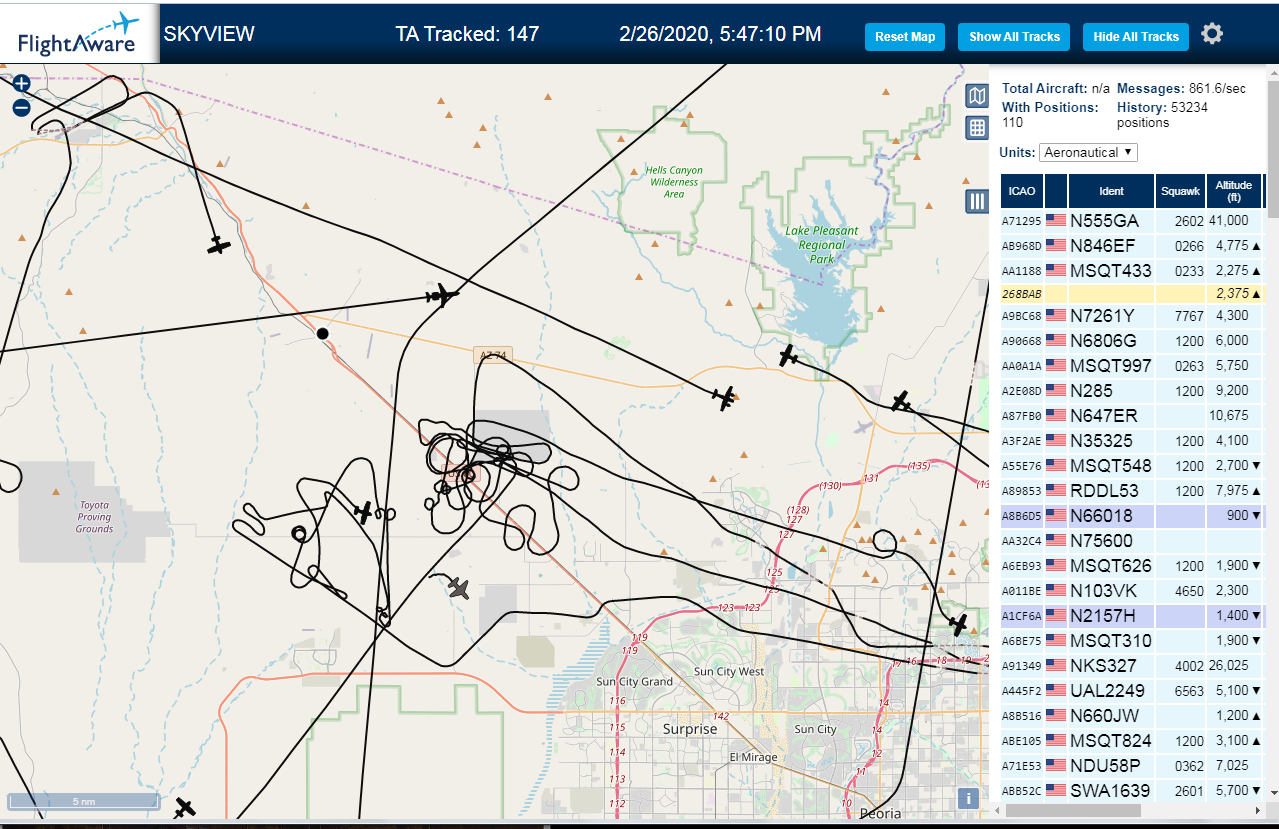Select the N285 aircraft row
Screen dimensions: 1279x829
(x=1132, y=390)
